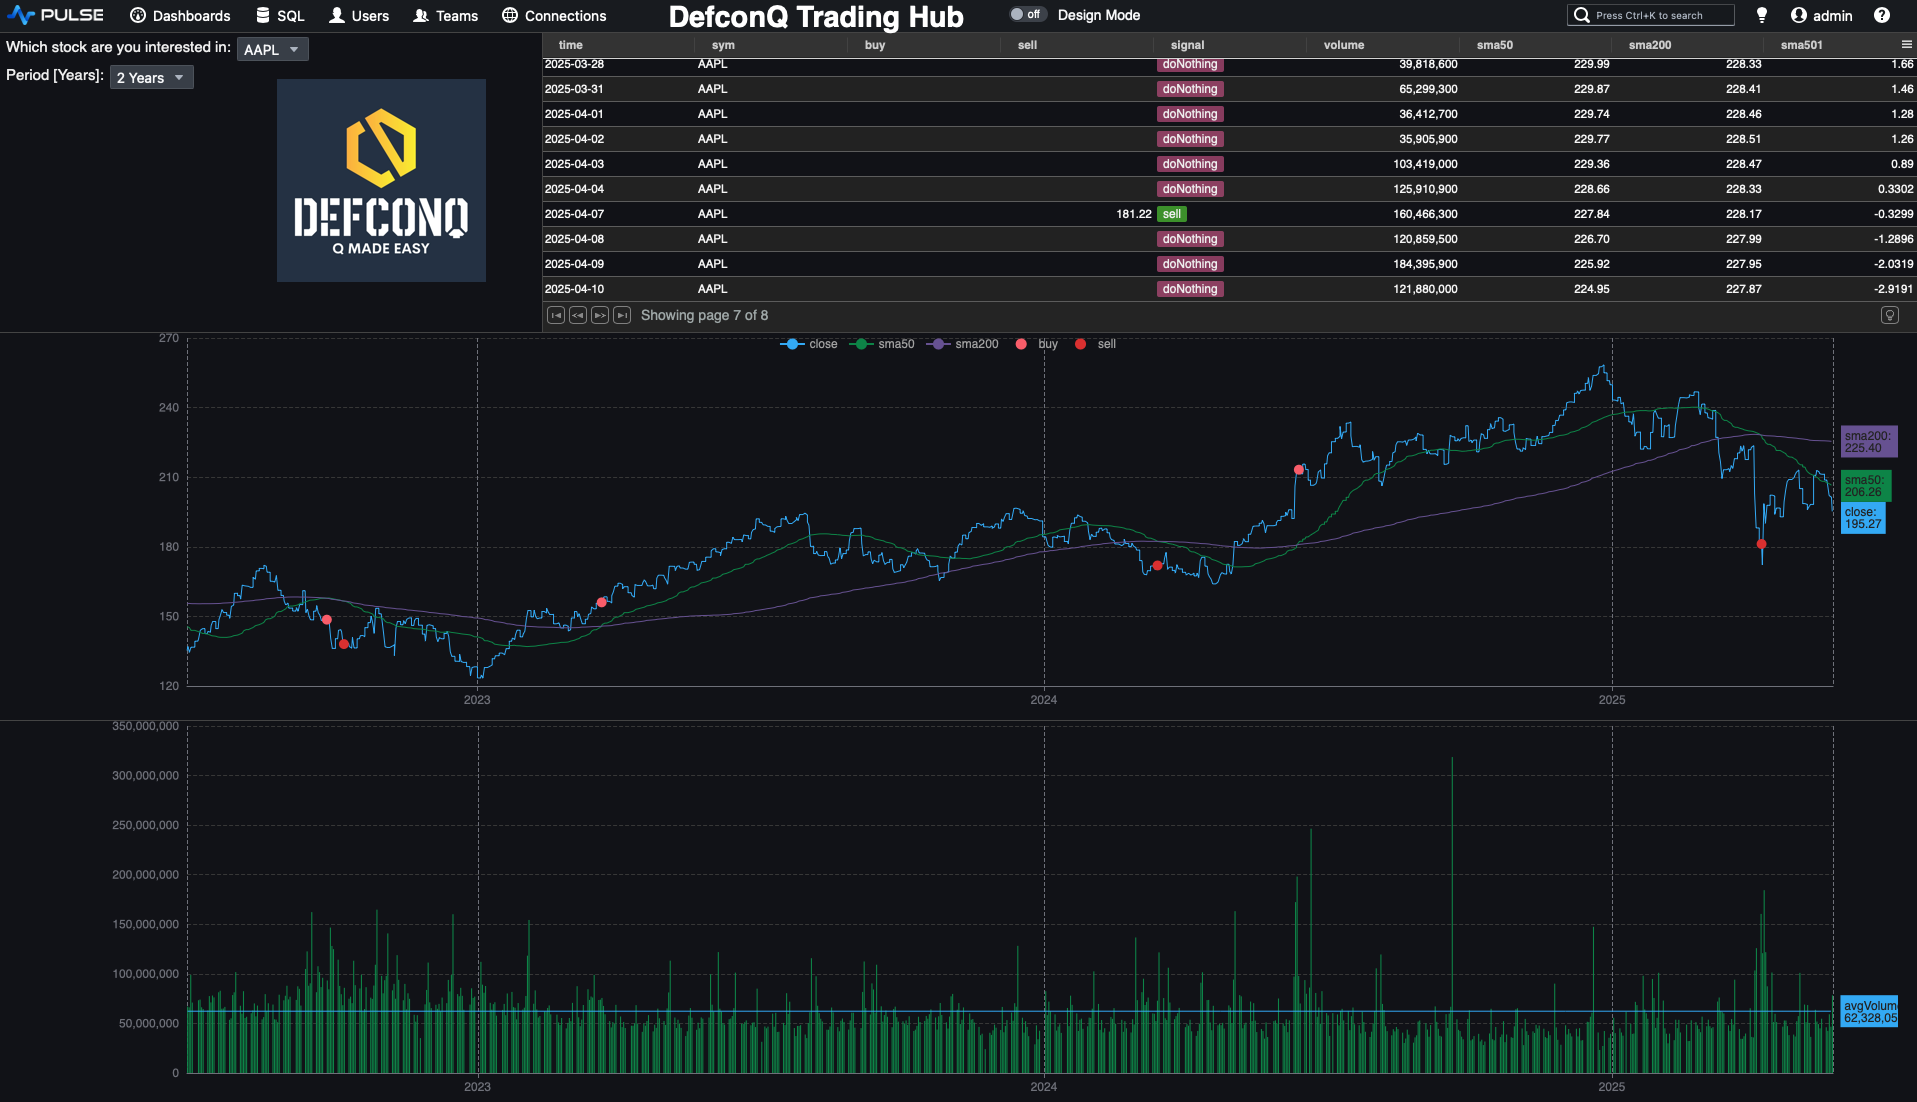
Task: Open the admin user profile menu
Action: coord(1822,15)
